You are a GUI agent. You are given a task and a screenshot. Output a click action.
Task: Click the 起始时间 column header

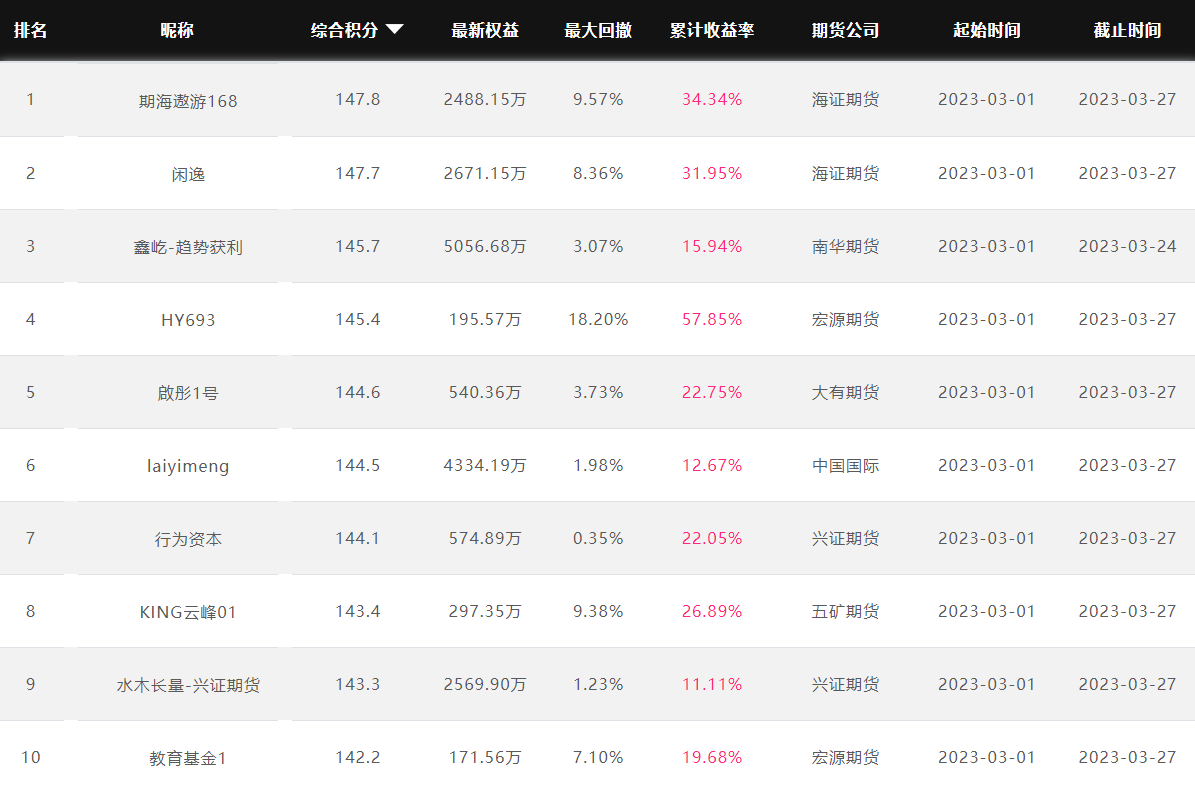point(987,30)
